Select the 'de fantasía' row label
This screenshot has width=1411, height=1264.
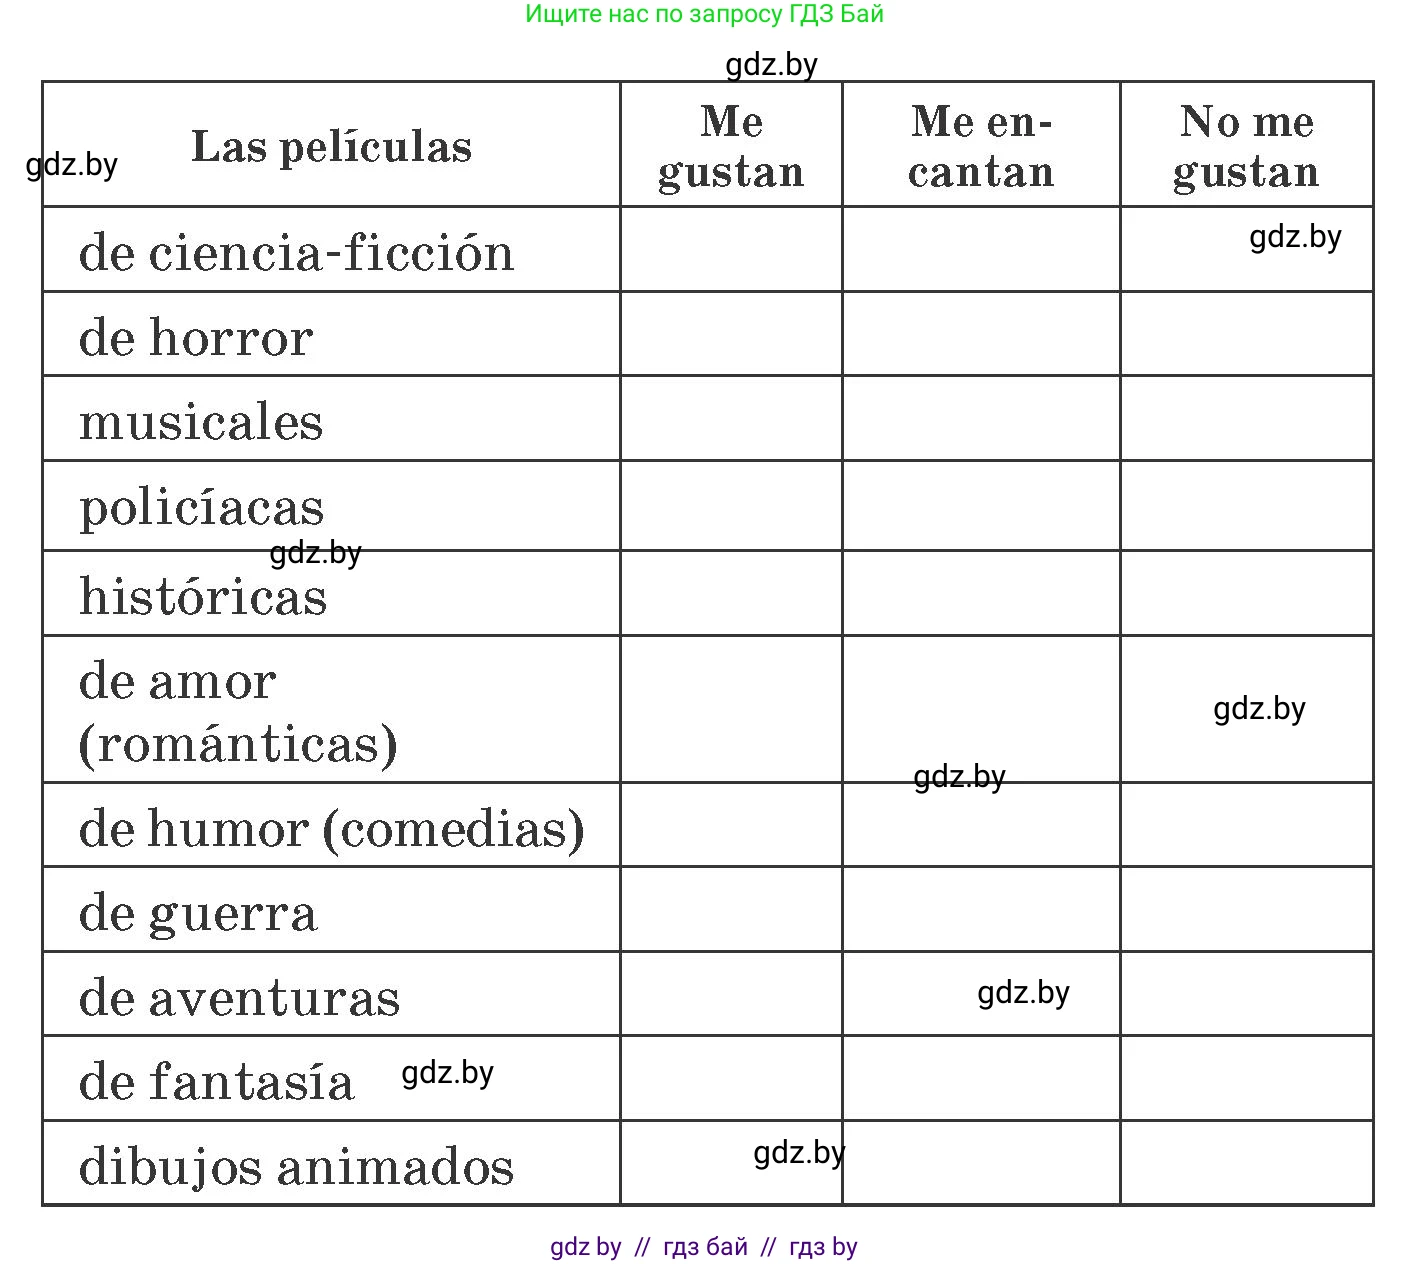click(216, 1081)
